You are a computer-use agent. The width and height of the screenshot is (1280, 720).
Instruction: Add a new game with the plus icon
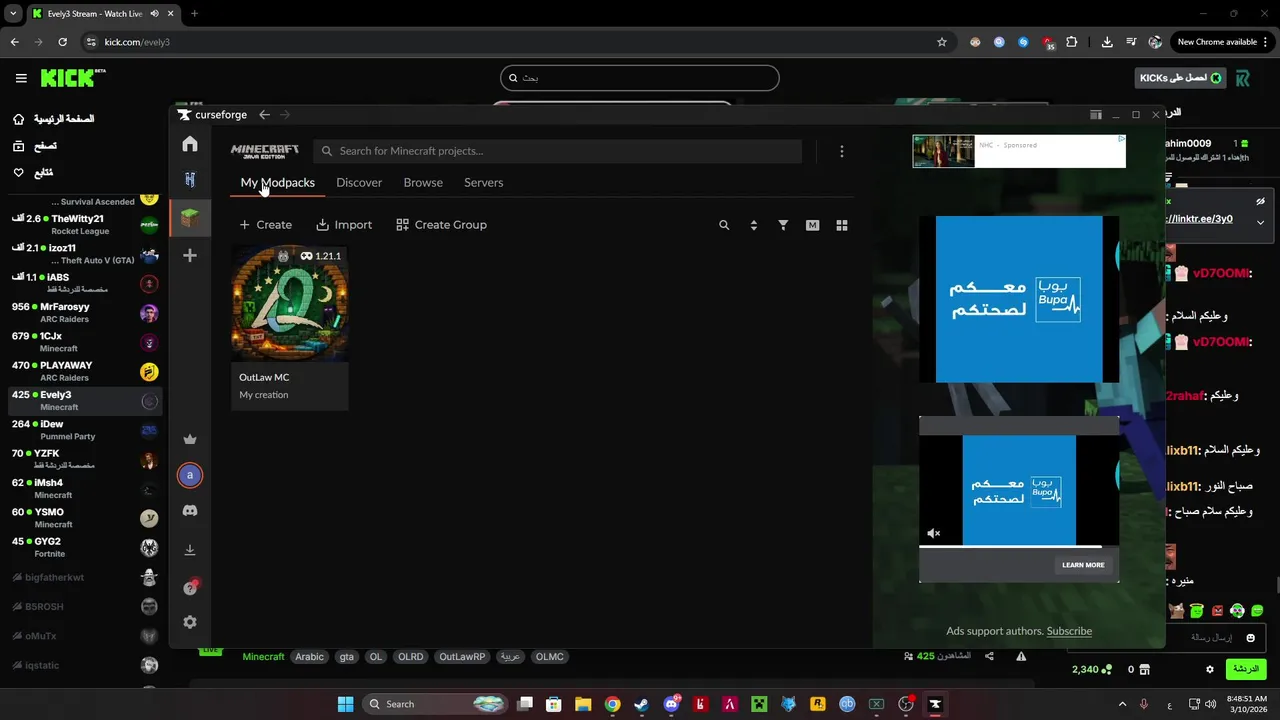click(x=190, y=256)
